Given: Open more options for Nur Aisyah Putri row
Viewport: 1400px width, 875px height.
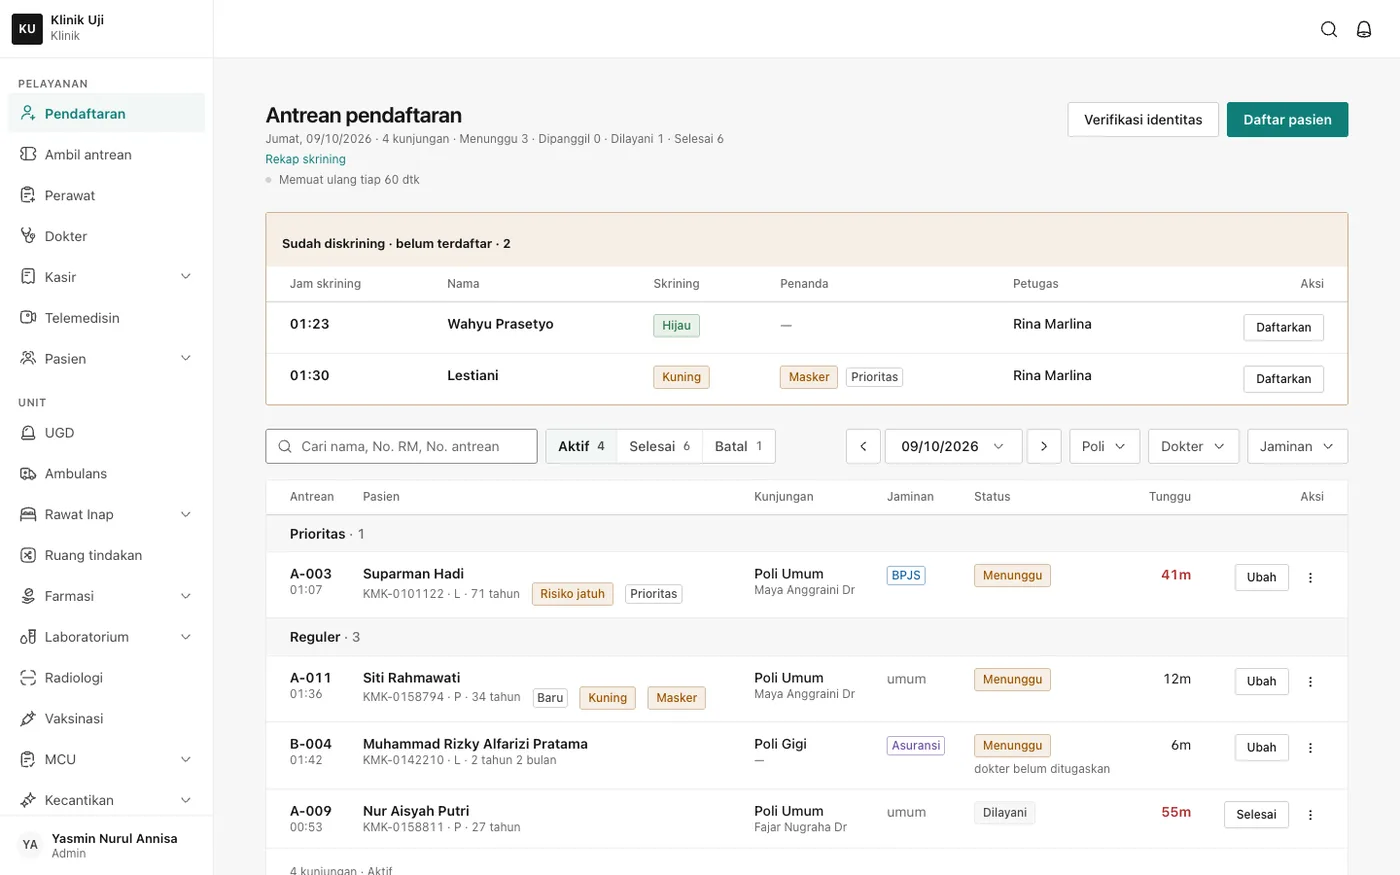Looking at the screenshot, I should (x=1310, y=815).
